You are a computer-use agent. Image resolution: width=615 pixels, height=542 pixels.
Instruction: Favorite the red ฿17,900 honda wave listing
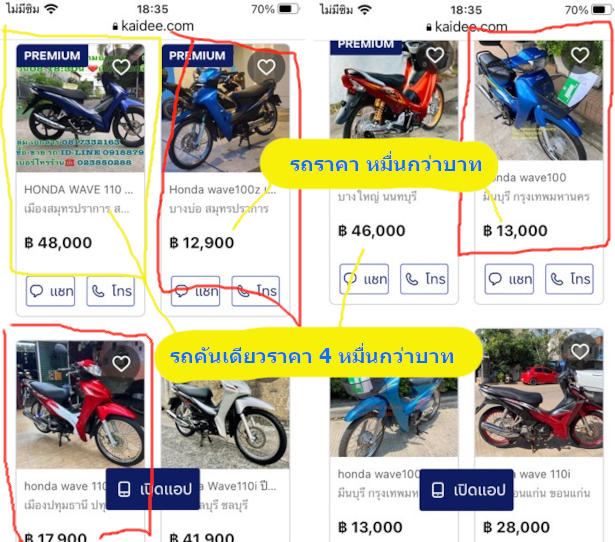click(121, 363)
